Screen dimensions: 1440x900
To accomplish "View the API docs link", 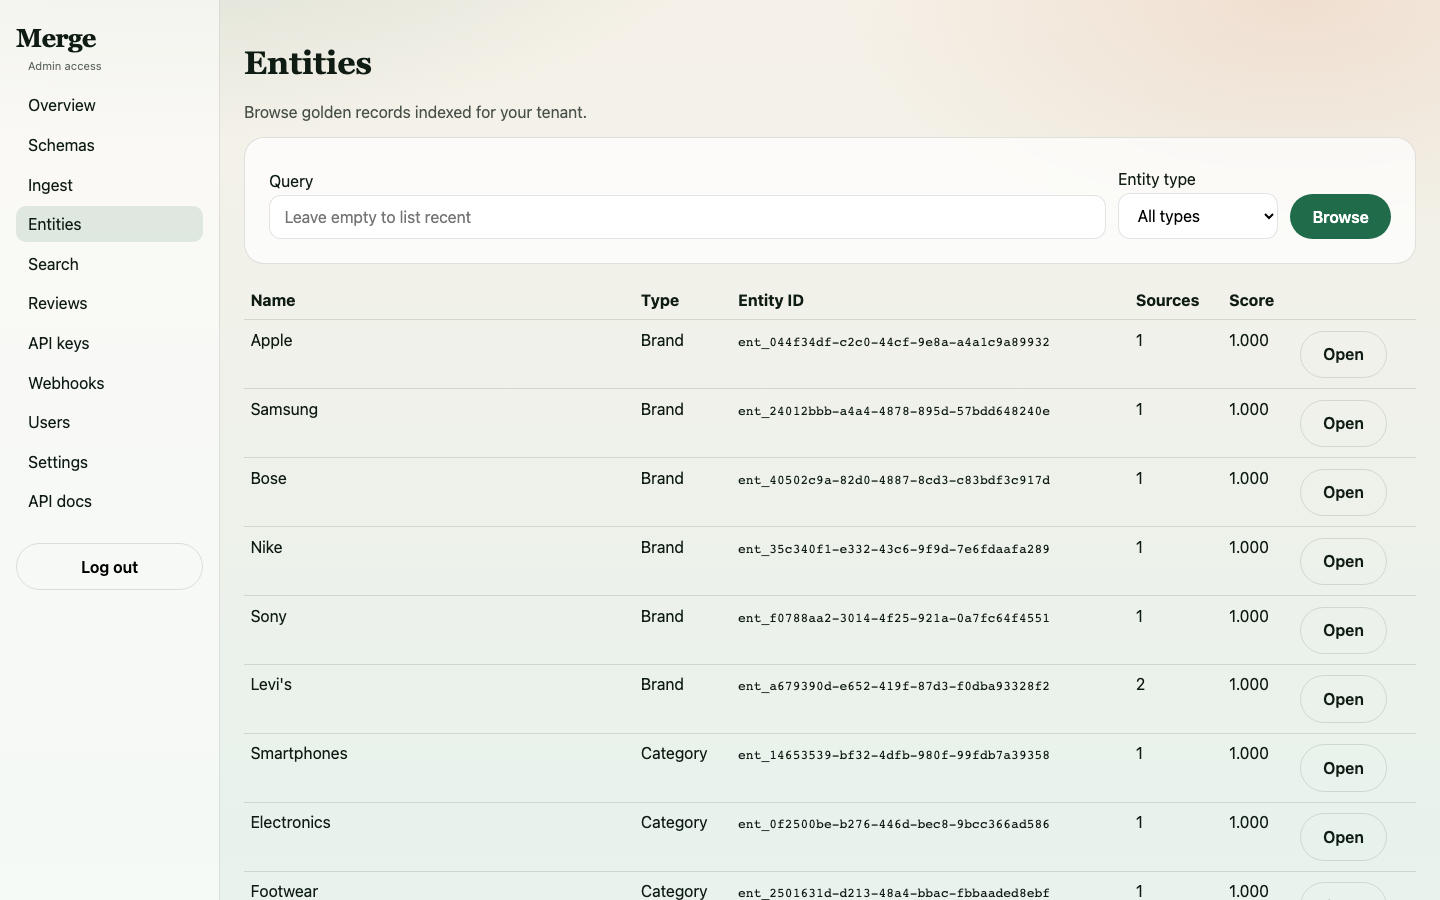I will (x=109, y=501).
